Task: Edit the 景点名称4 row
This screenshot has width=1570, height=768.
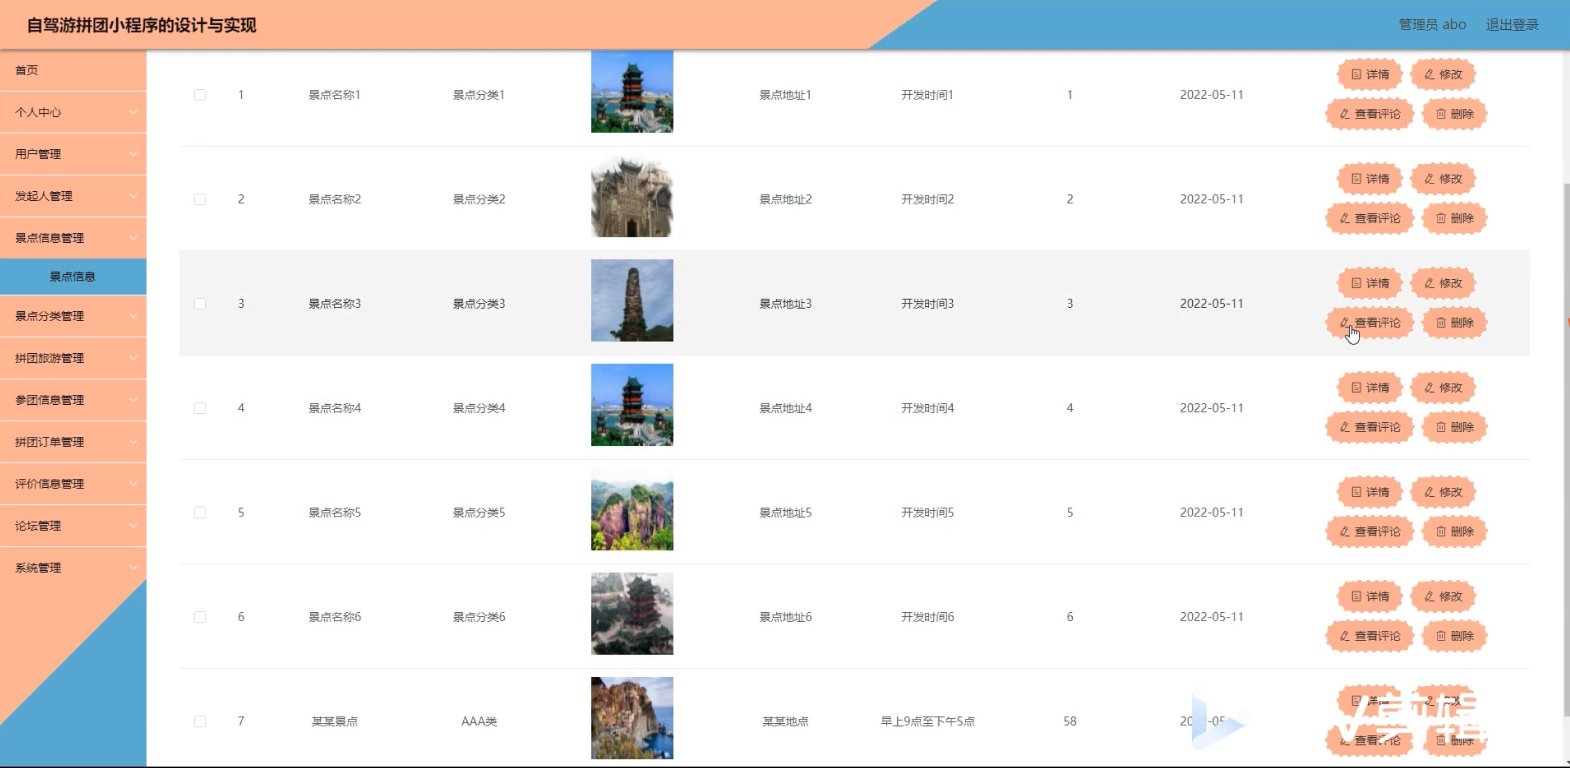Action: click(x=1443, y=388)
